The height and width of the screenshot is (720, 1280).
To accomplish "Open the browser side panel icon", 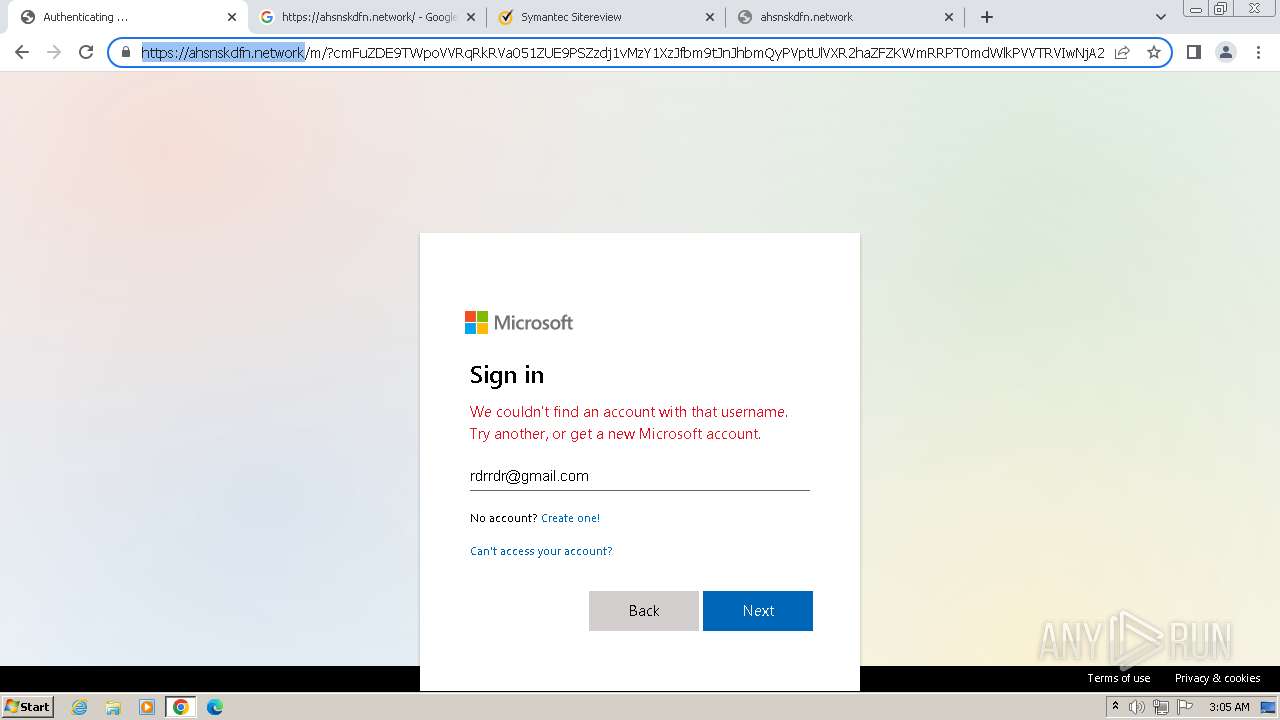I will pos(1193,52).
